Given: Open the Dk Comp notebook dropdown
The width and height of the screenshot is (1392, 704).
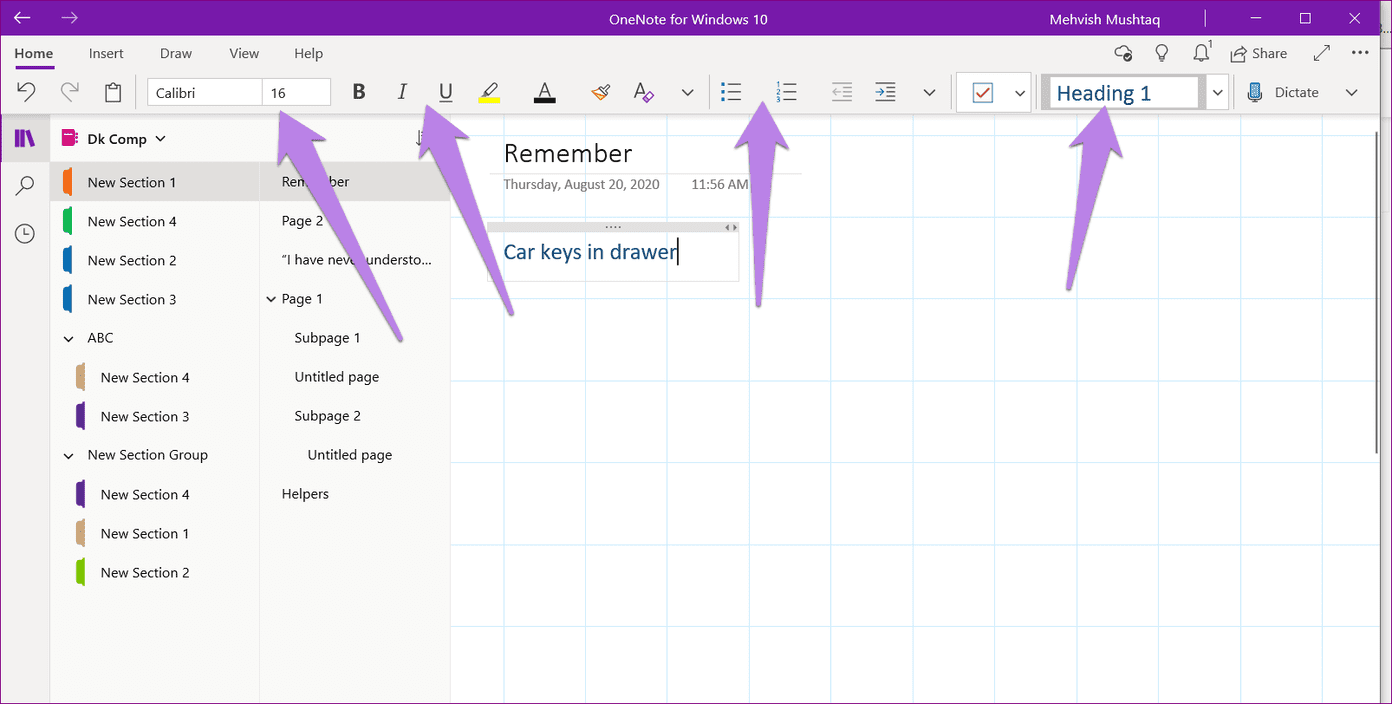Looking at the screenshot, I should click(161, 139).
